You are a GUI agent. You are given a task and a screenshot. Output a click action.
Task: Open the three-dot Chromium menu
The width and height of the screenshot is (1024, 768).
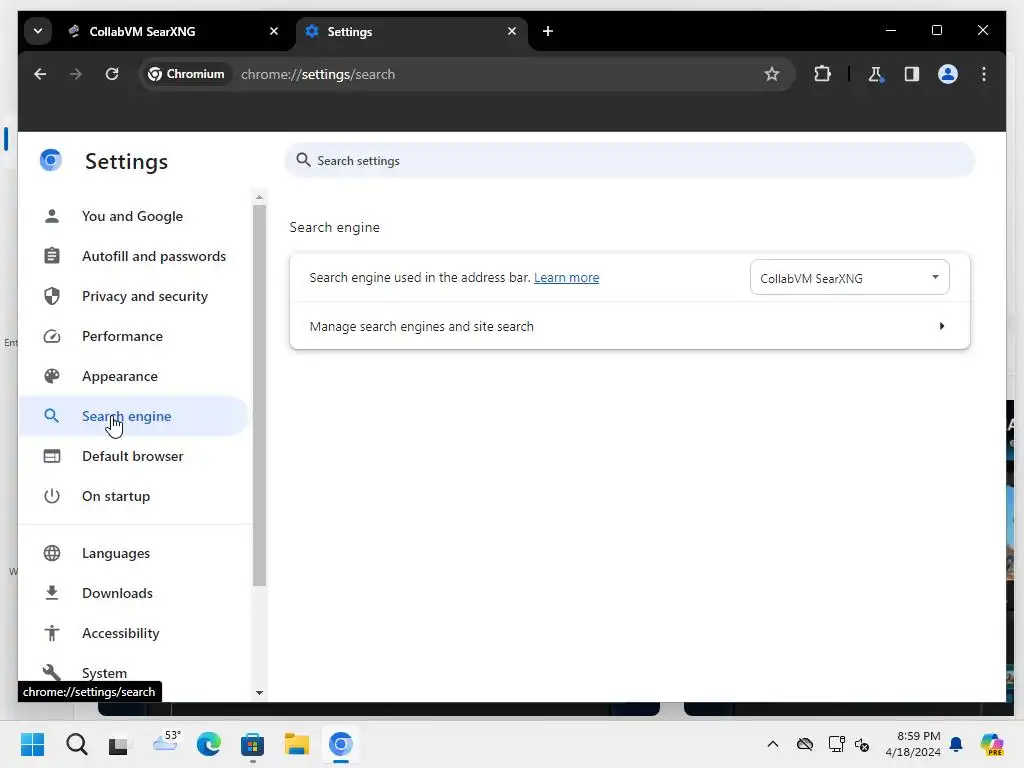coord(984,74)
